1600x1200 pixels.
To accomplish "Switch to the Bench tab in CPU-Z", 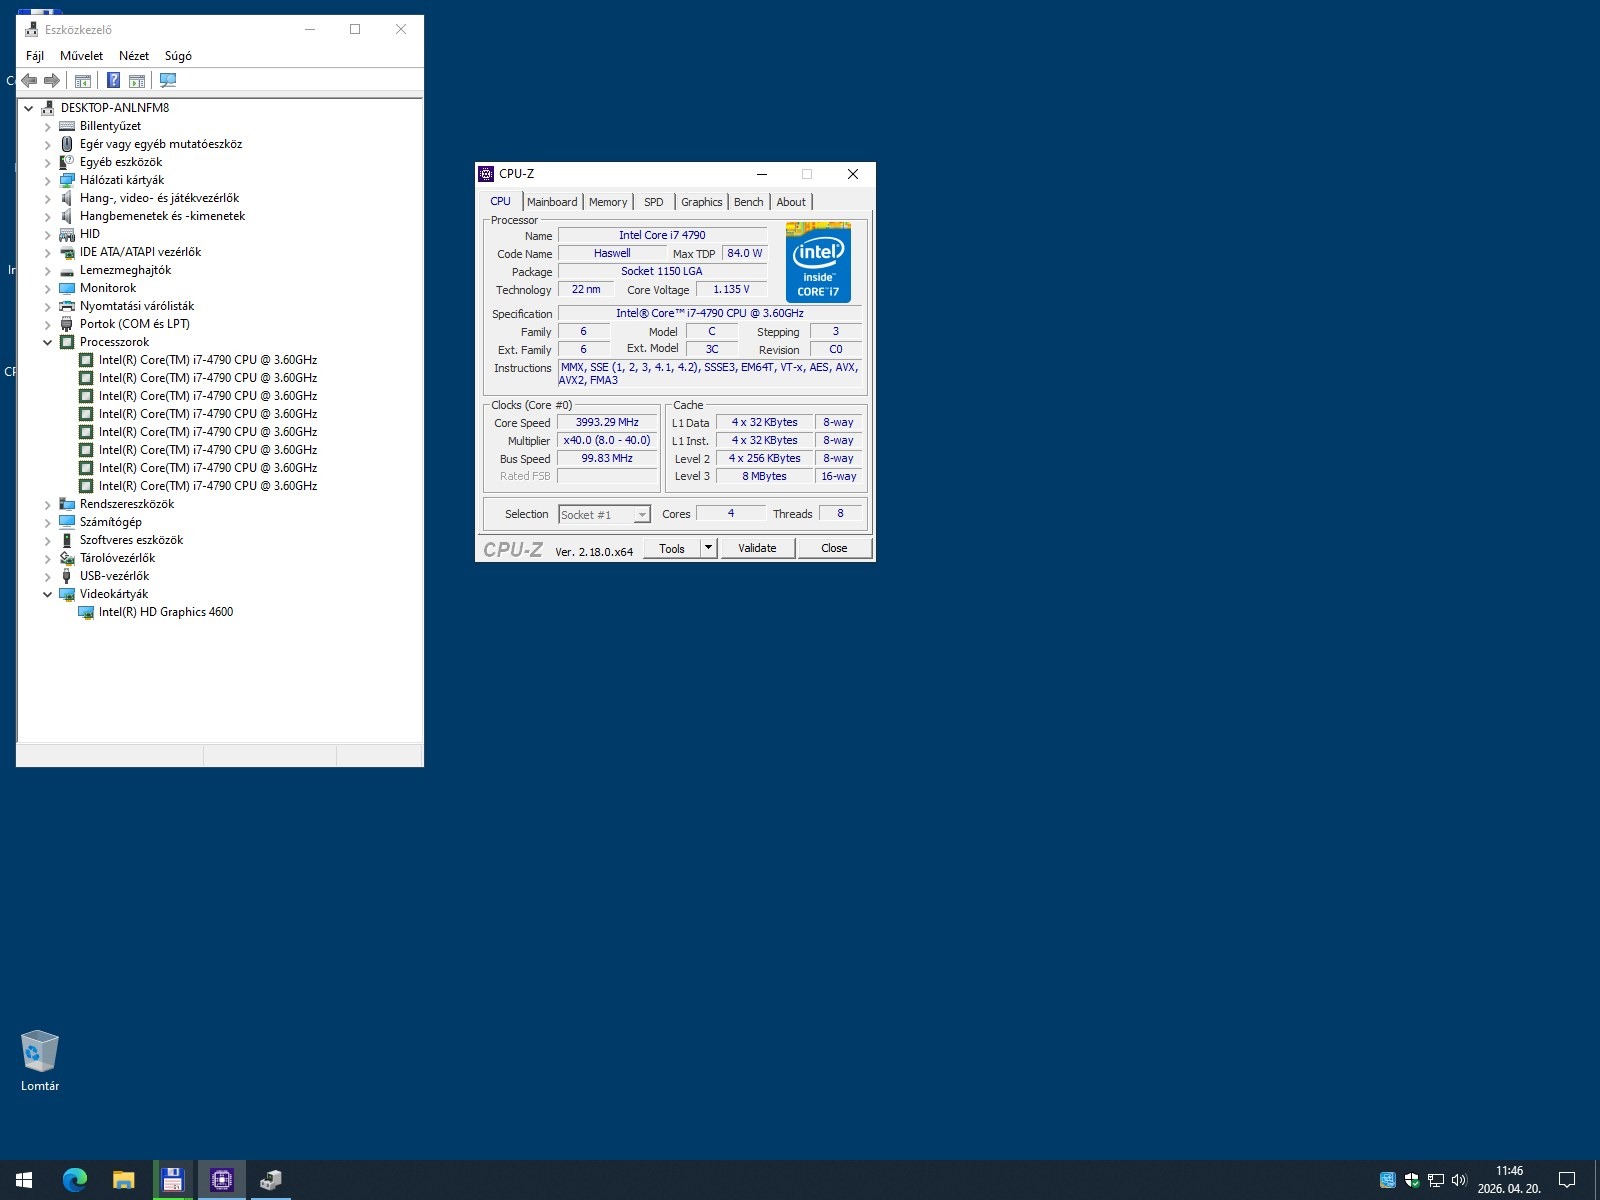I will point(749,202).
